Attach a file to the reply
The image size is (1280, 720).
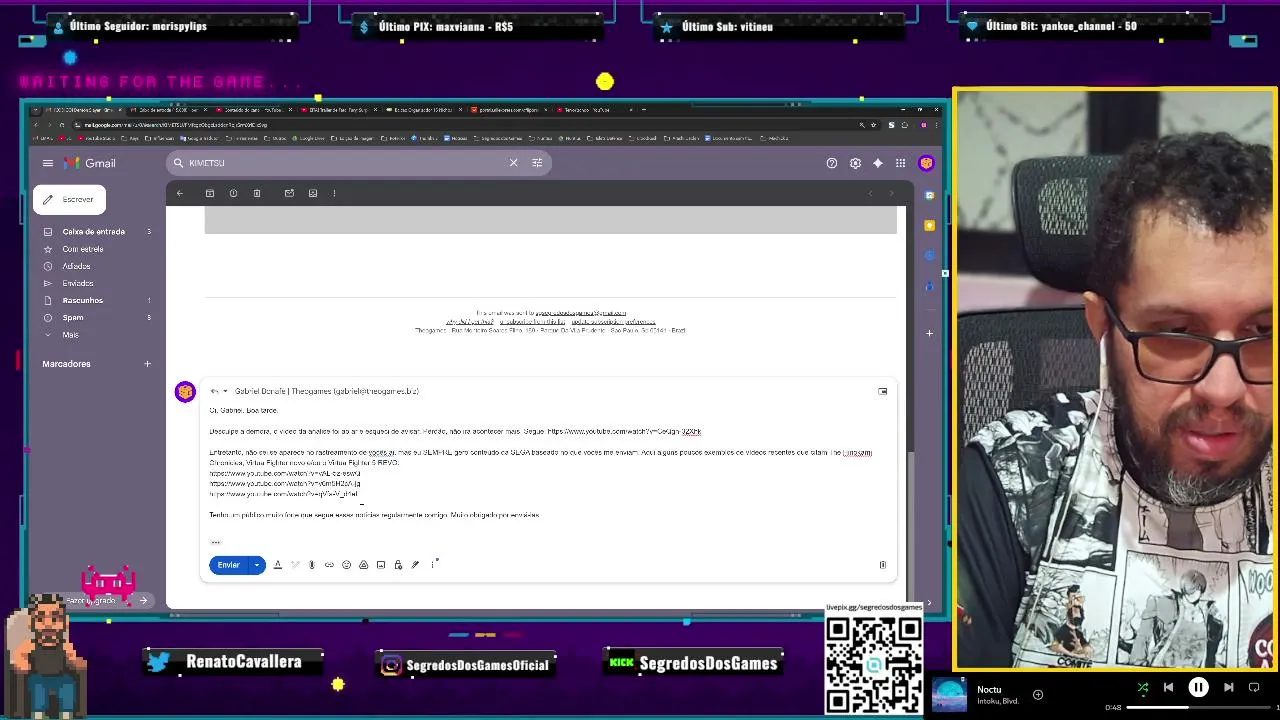pos(312,565)
